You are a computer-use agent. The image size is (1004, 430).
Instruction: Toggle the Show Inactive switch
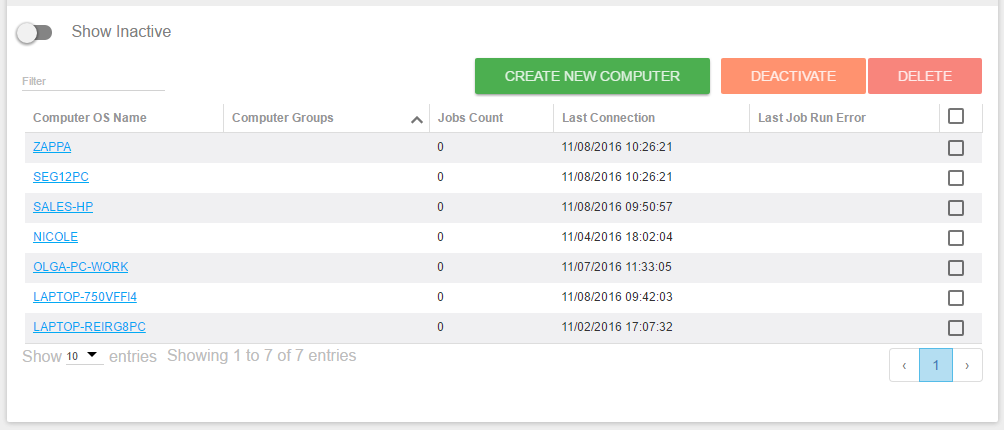[35, 33]
